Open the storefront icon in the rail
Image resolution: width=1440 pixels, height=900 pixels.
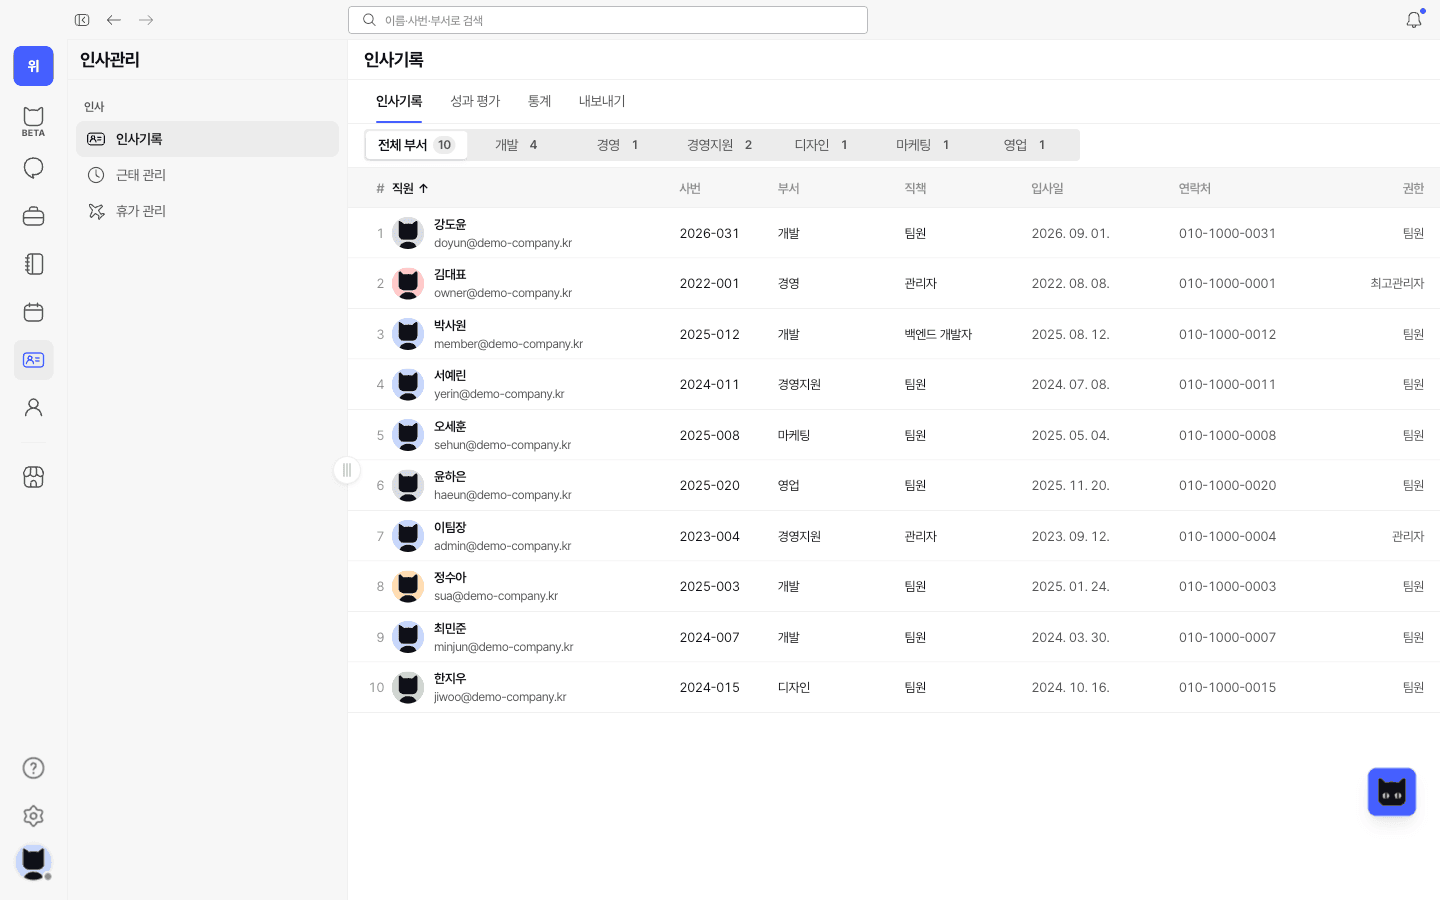(x=33, y=477)
